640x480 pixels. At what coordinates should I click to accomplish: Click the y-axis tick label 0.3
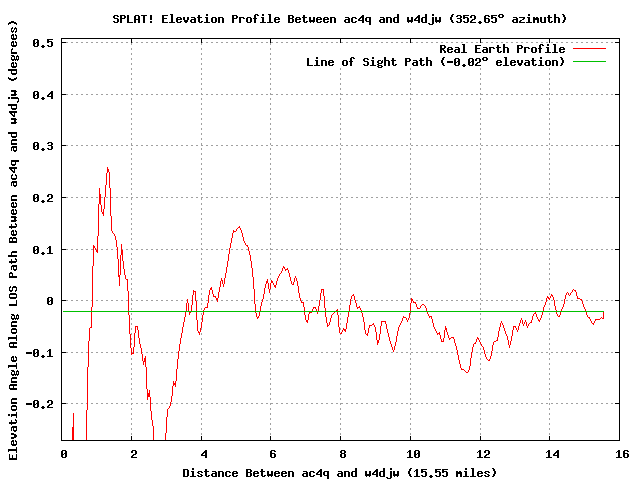pos(43,146)
